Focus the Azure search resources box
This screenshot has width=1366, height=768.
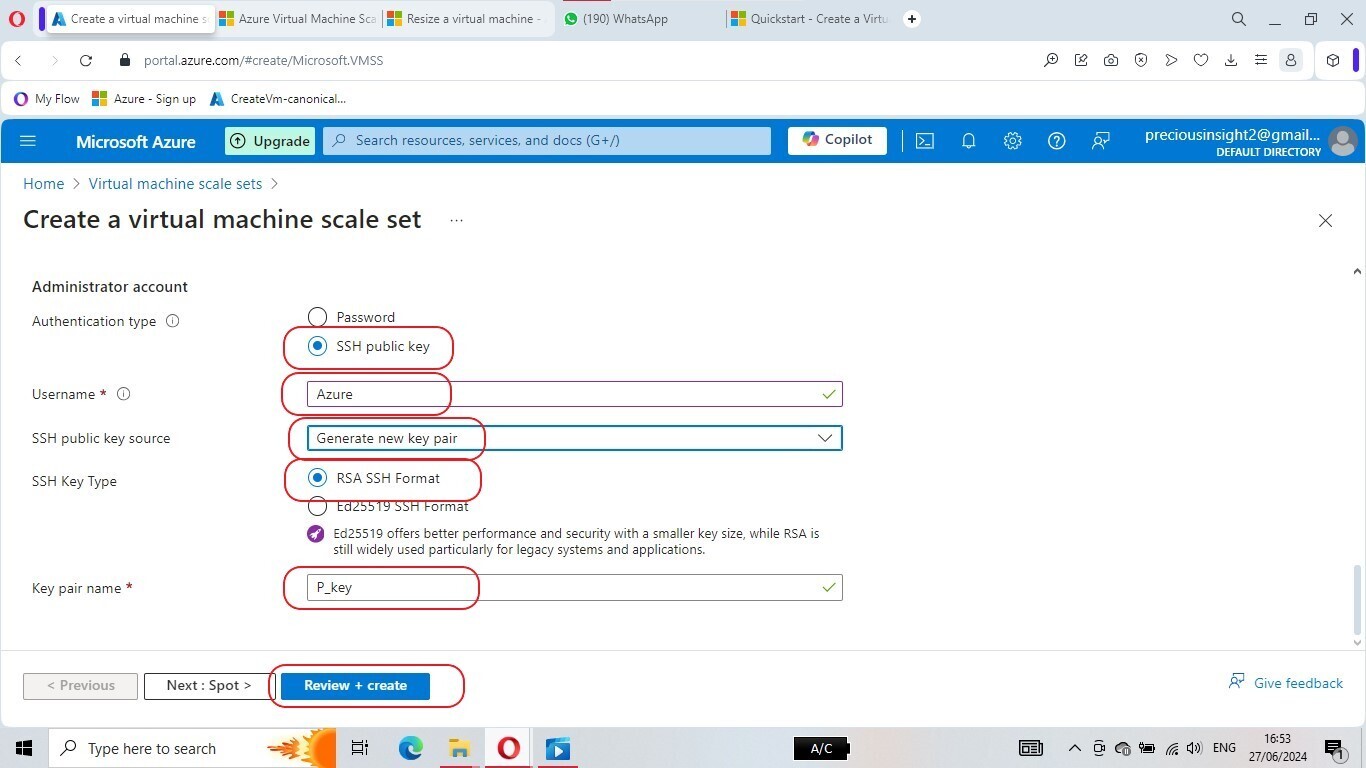(547, 141)
